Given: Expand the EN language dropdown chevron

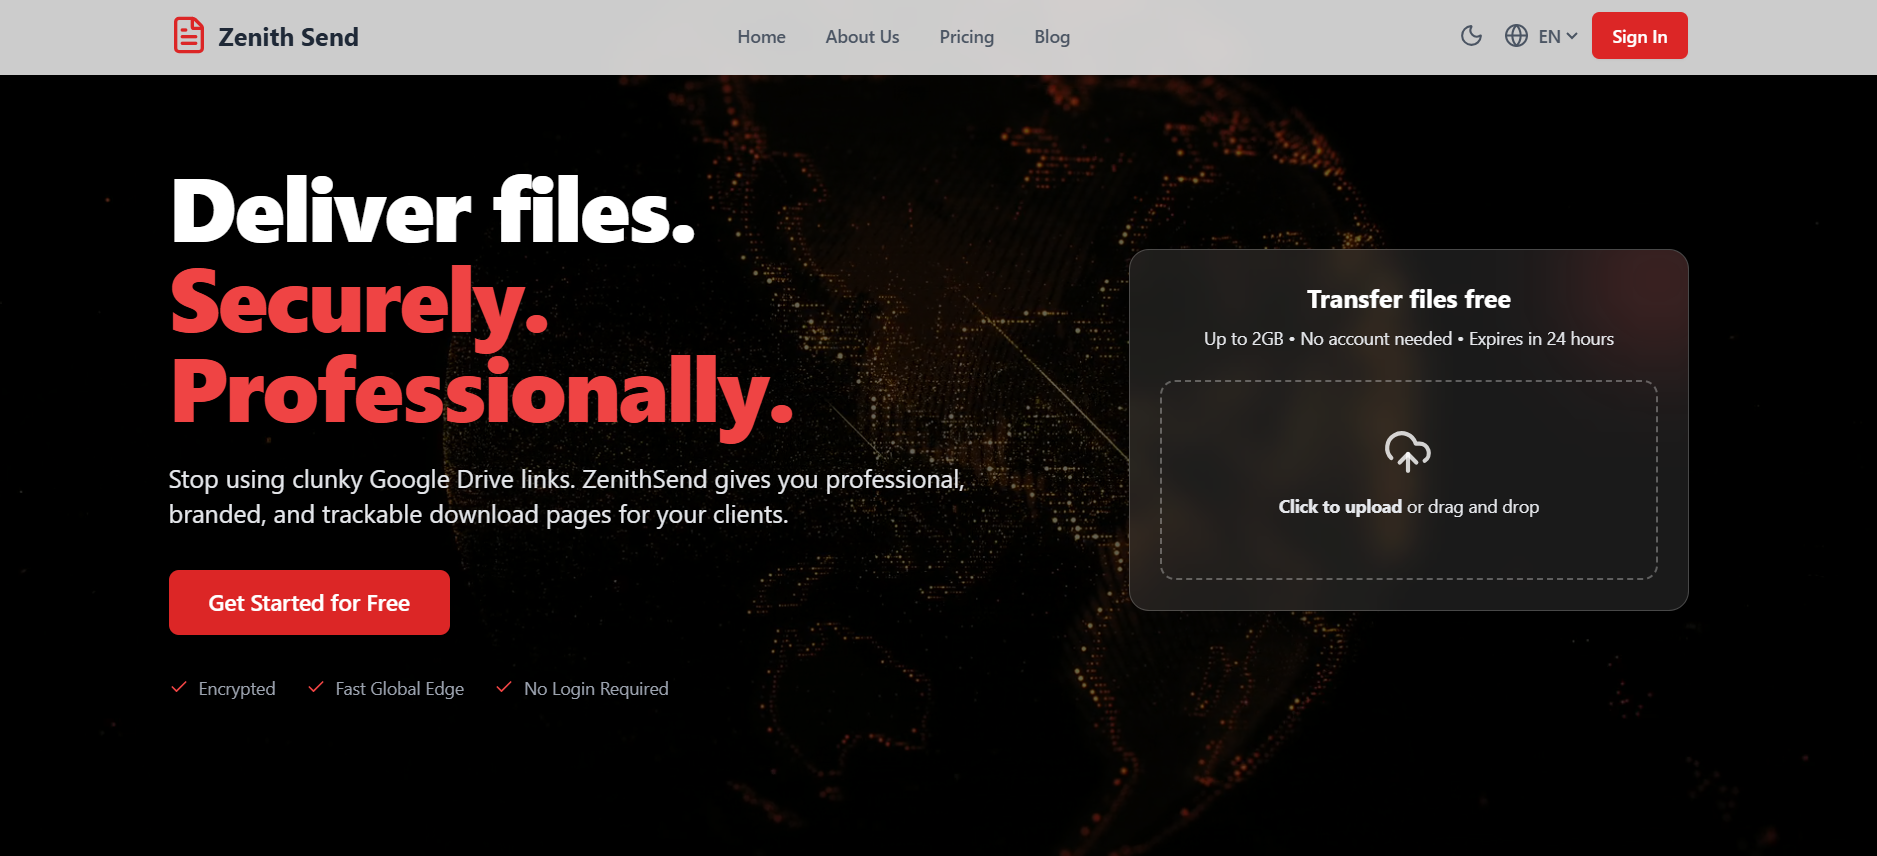Looking at the screenshot, I should click(1572, 36).
